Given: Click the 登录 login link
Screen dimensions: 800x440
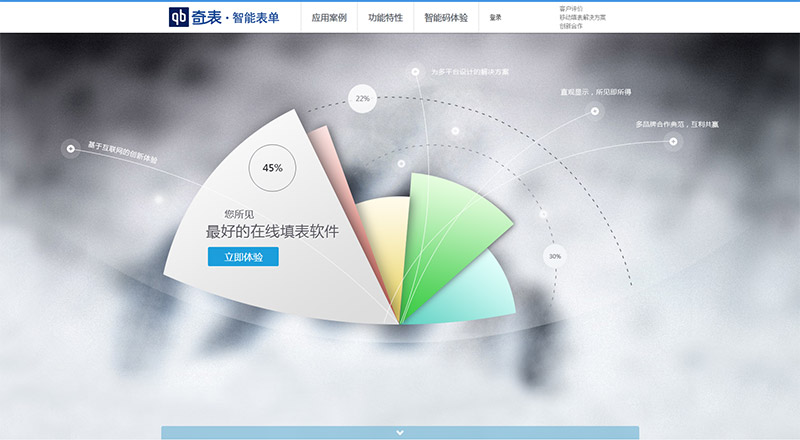Looking at the screenshot, I should click(x=496, y=18).
